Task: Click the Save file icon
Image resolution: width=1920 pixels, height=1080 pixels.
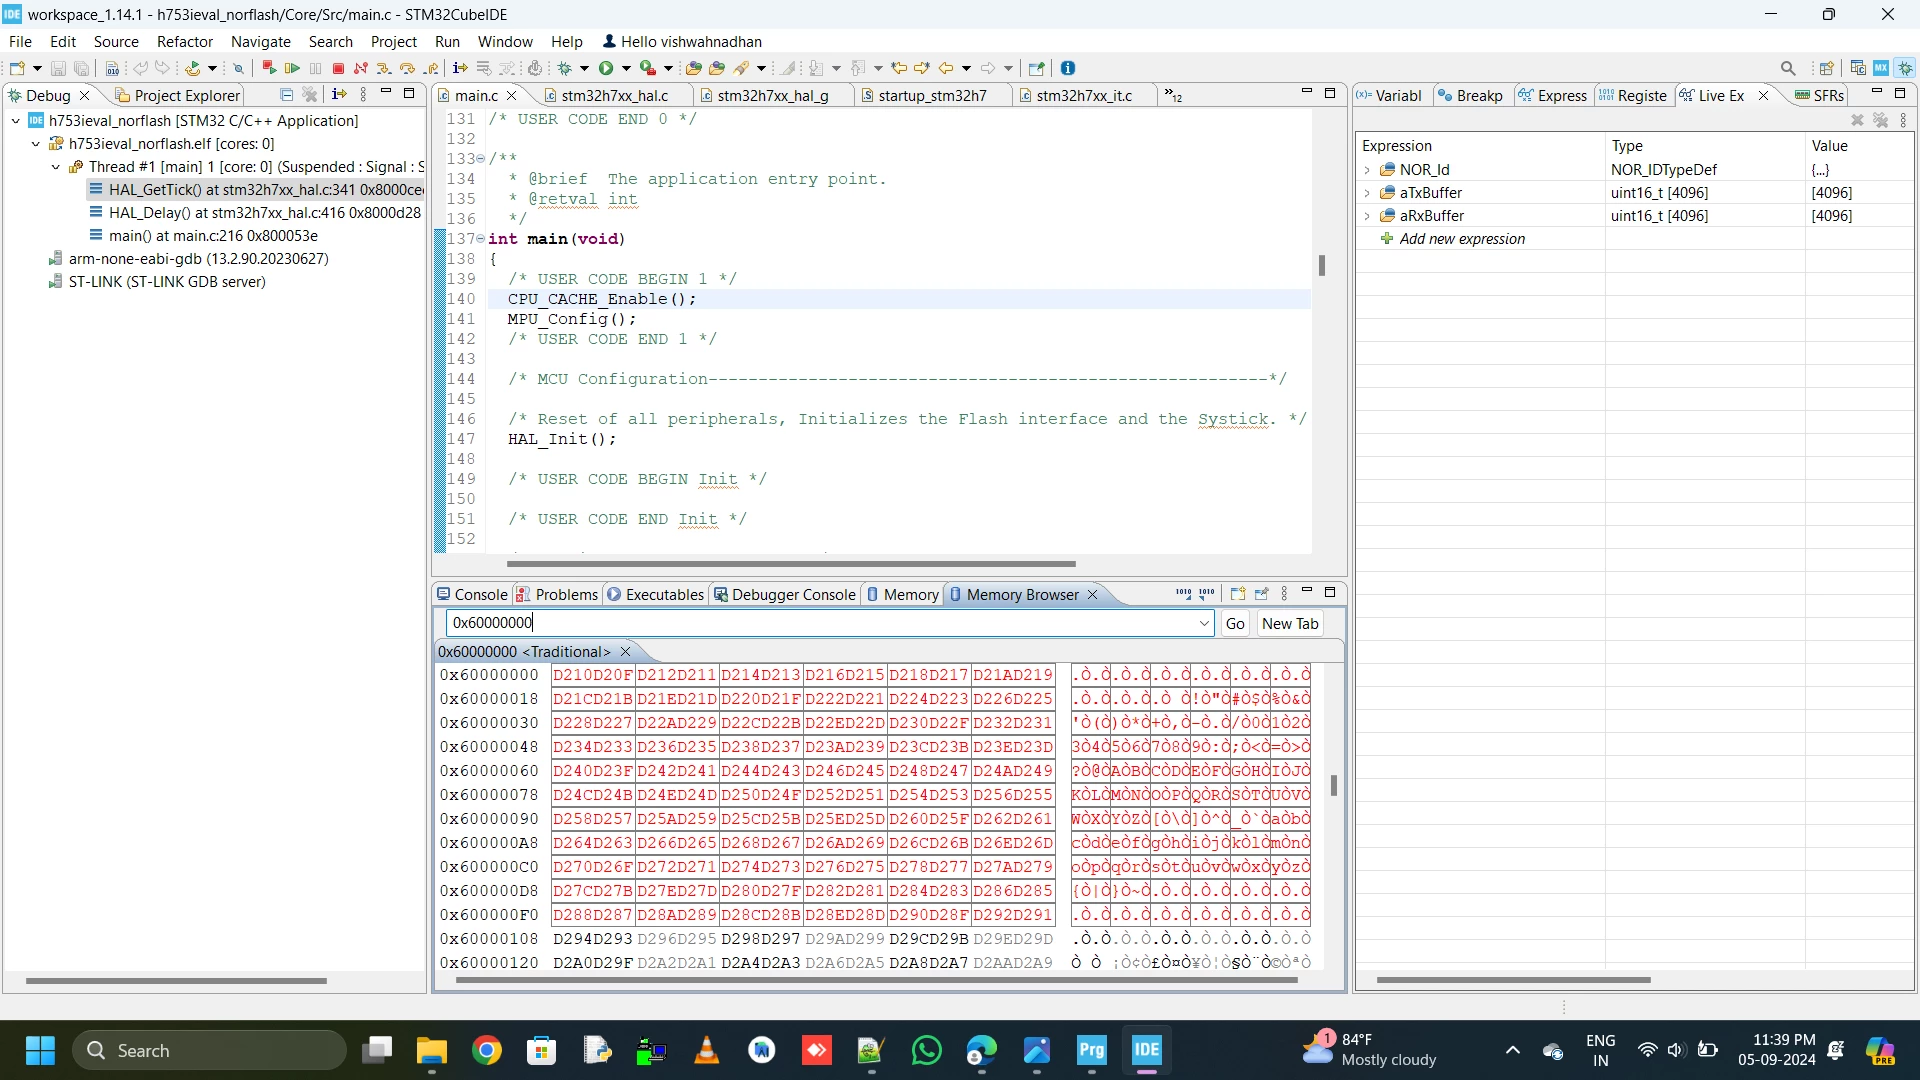Action: click(58, 68)
